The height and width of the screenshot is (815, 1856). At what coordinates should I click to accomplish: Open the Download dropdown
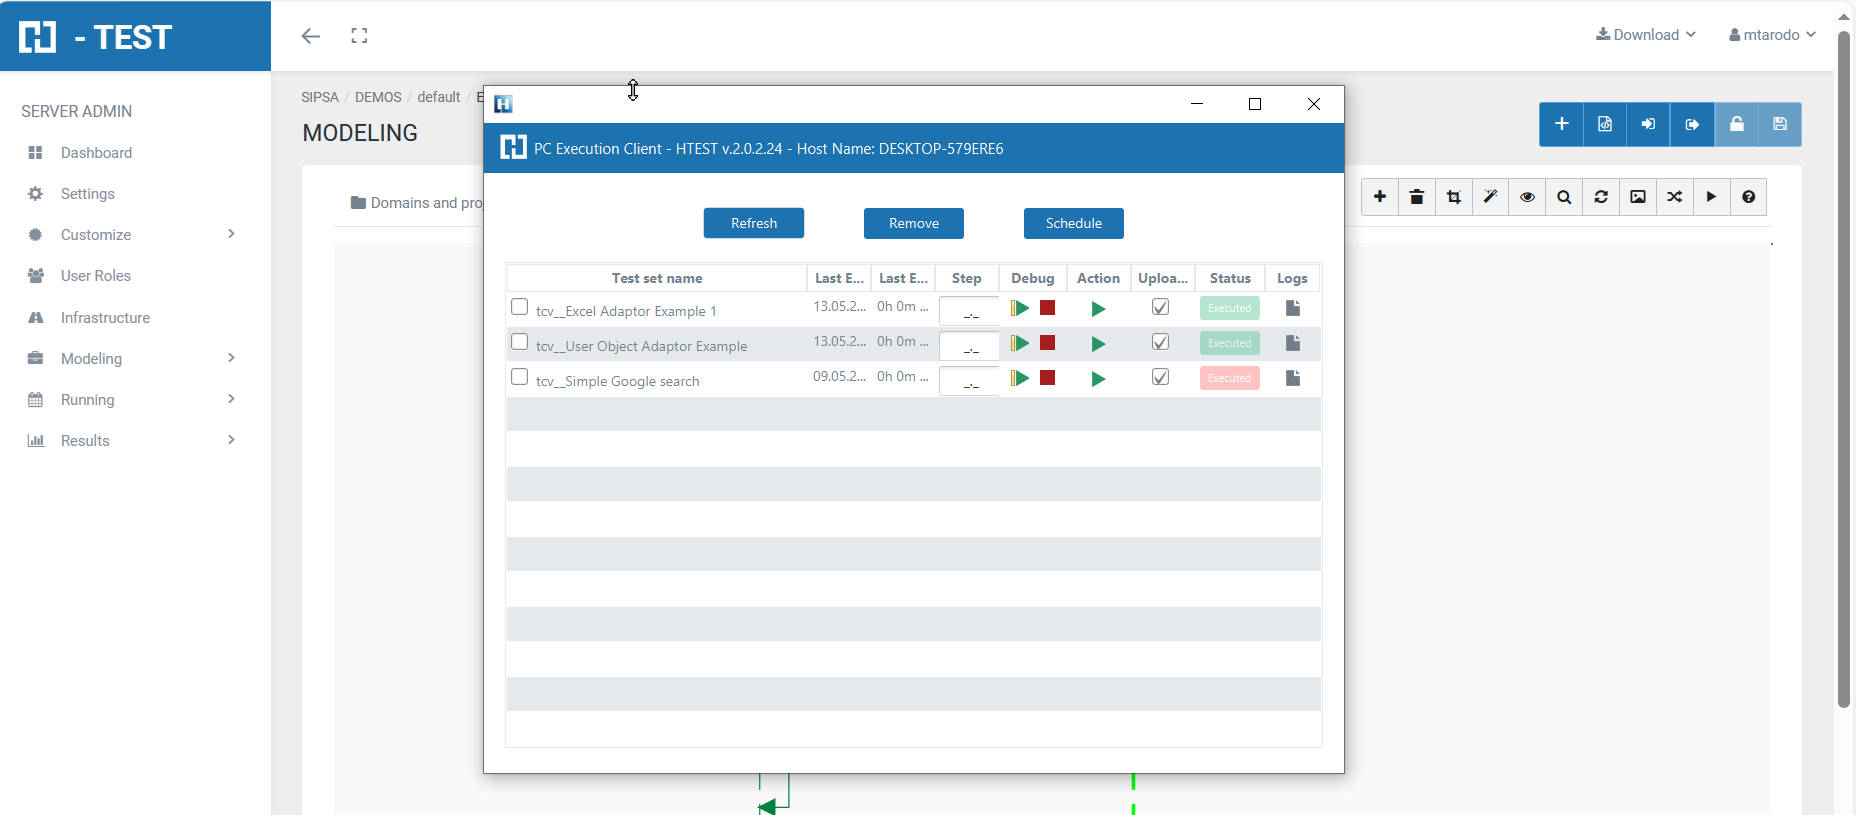point(1646,35)
